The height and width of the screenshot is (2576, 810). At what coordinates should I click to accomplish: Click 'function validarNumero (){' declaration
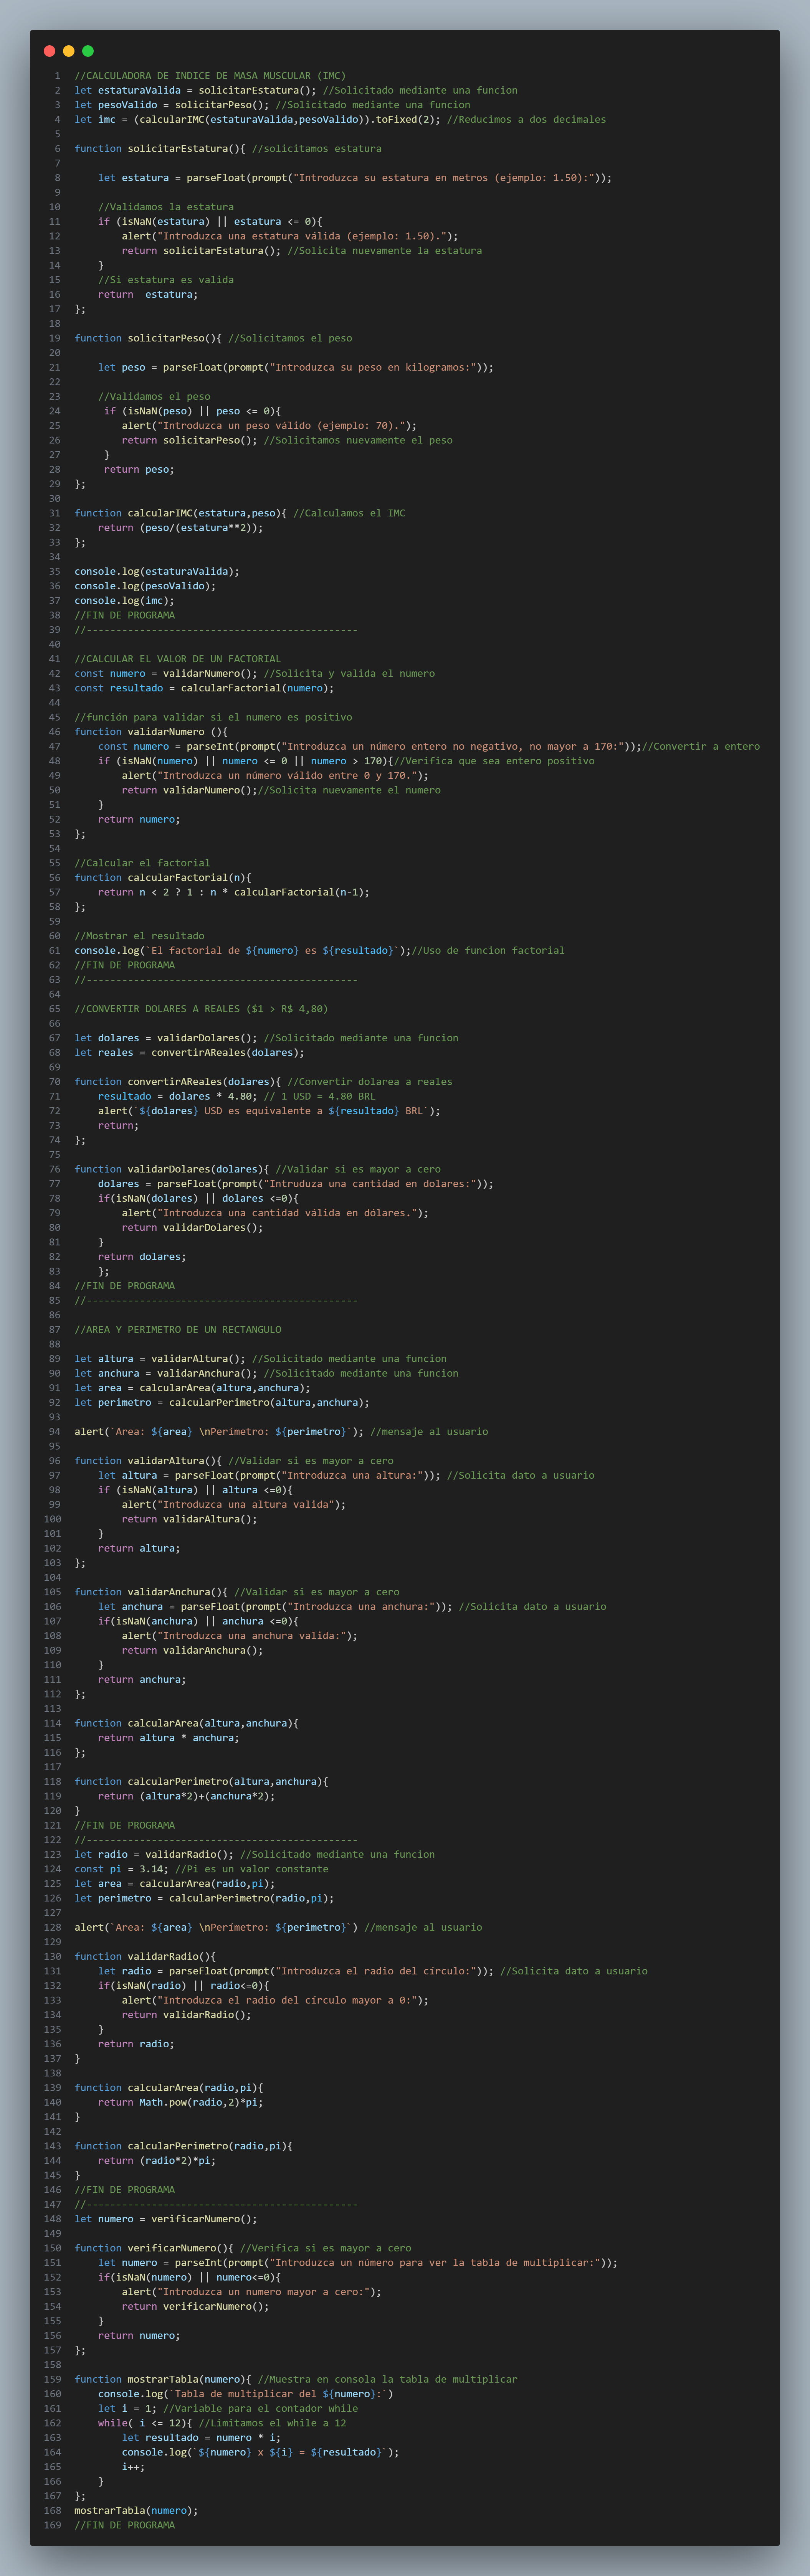click(x=151, y=732)
